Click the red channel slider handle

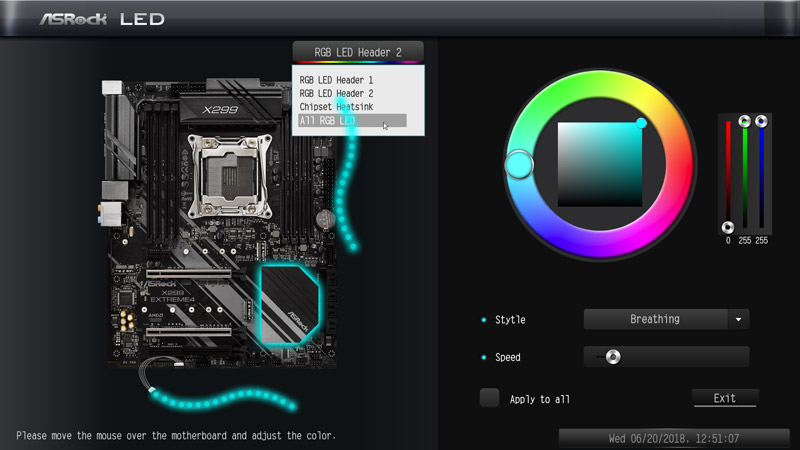click(x=728, y=227)
